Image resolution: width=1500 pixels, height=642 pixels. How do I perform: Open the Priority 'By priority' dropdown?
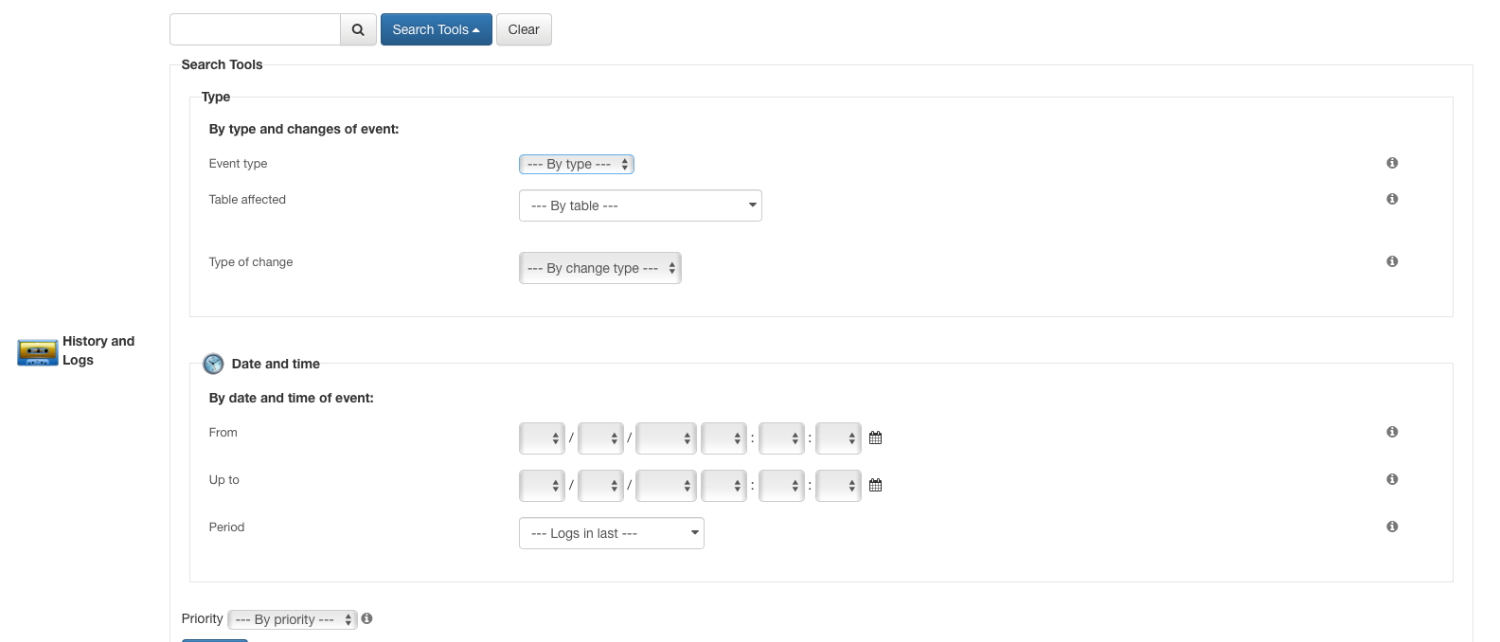click(x=292, y=620)
